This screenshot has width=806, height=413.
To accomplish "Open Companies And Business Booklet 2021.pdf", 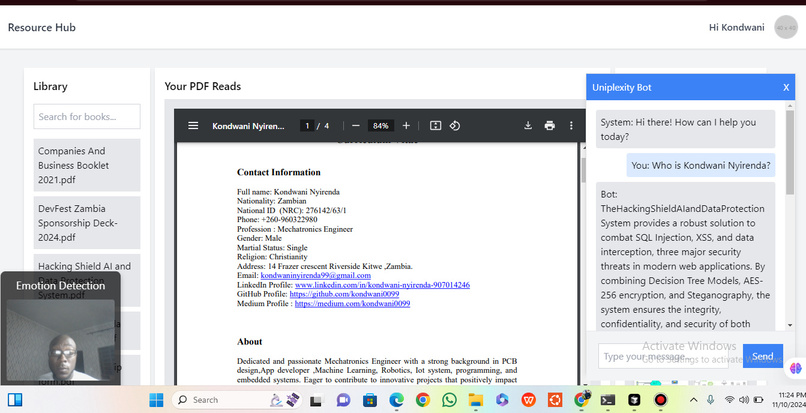I will pos(87,165).
